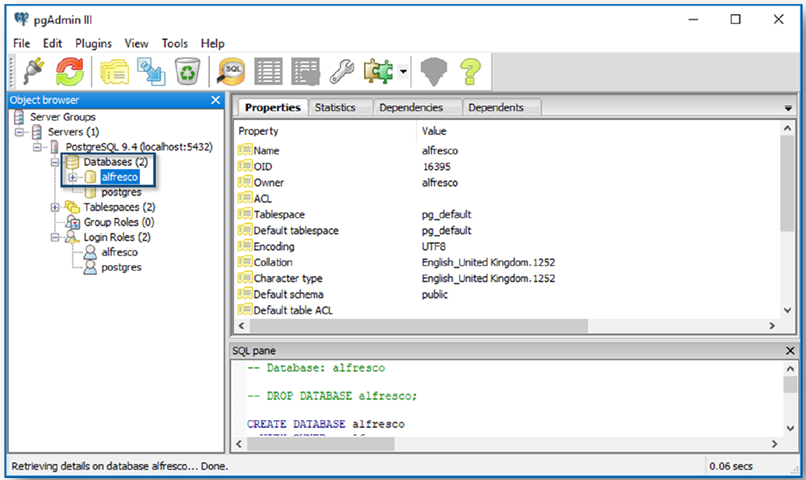The width and height of the screenshot is (806, 480).
Task: Open the help question mark icon
Action: 470,70
